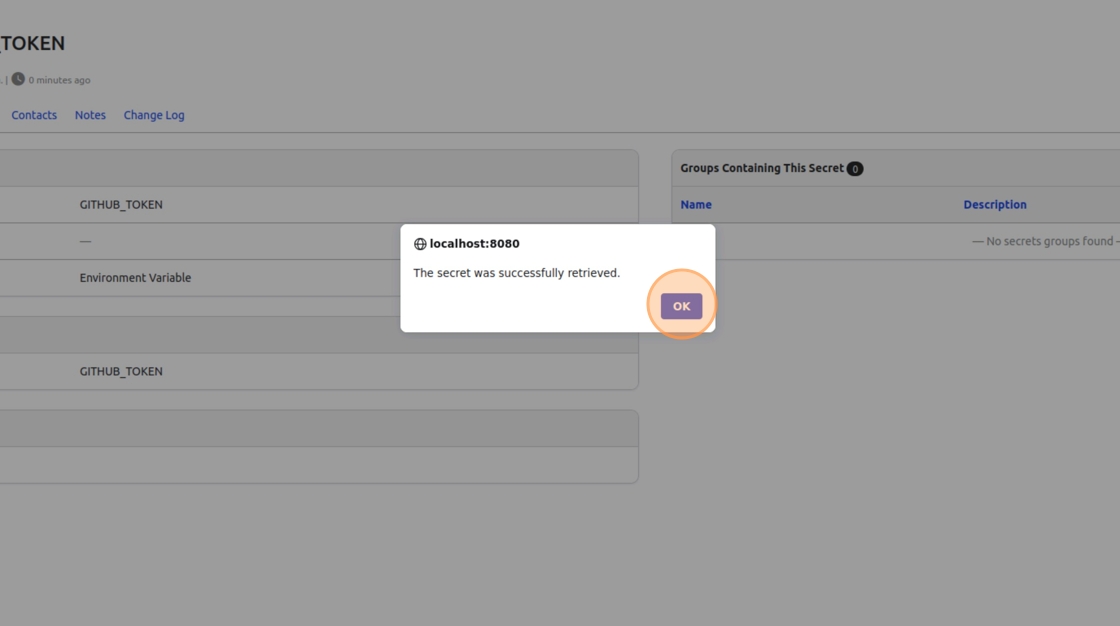Click 'The secret was successfully retrieved.' message
The width and height of the screenshot is (1120, 626).
coord(516,273)
